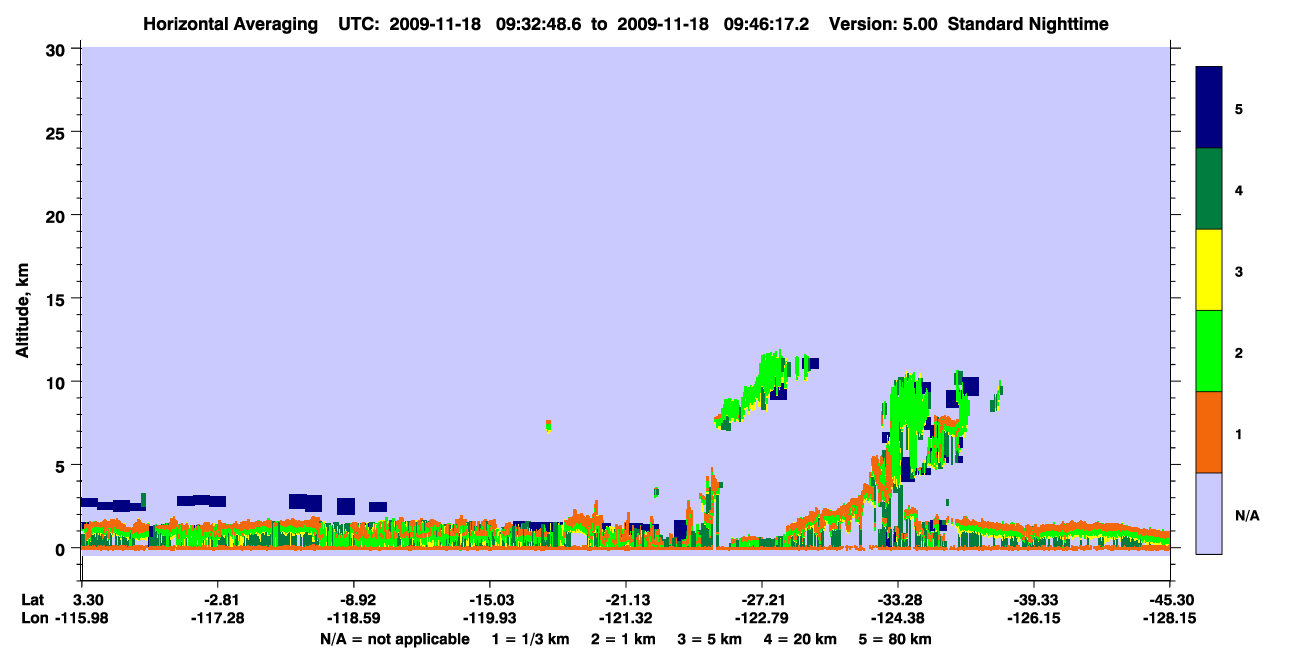Click the colorbar label '5'
1300x667 pixels.
tap(1239, 108)
